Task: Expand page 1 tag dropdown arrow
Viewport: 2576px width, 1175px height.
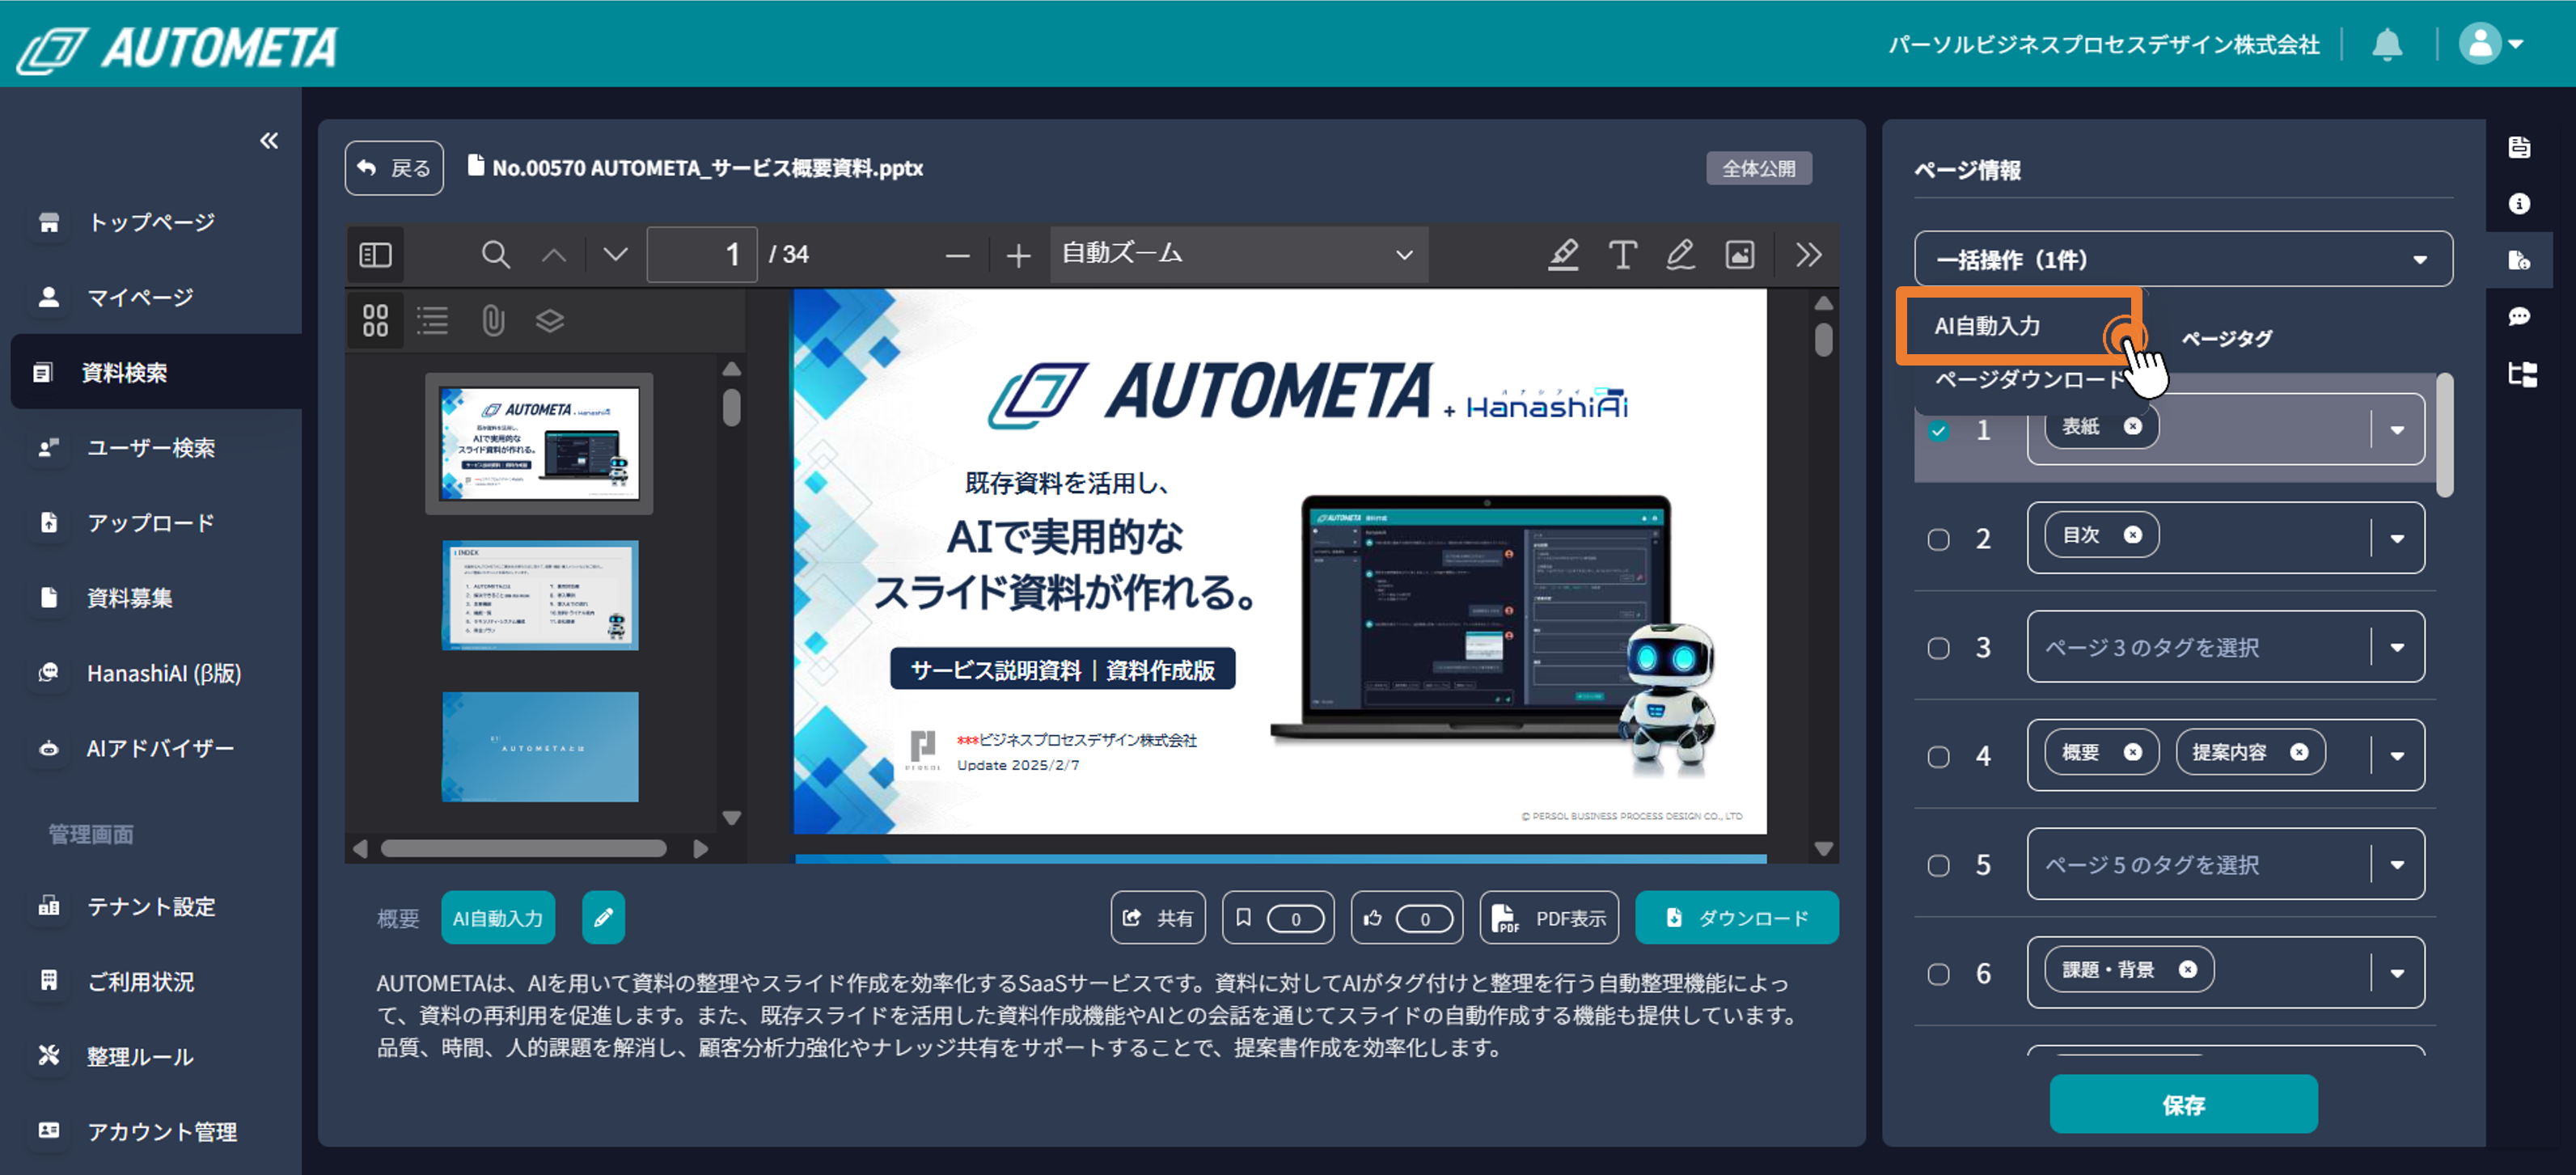Action: (x=2397, y=431)
